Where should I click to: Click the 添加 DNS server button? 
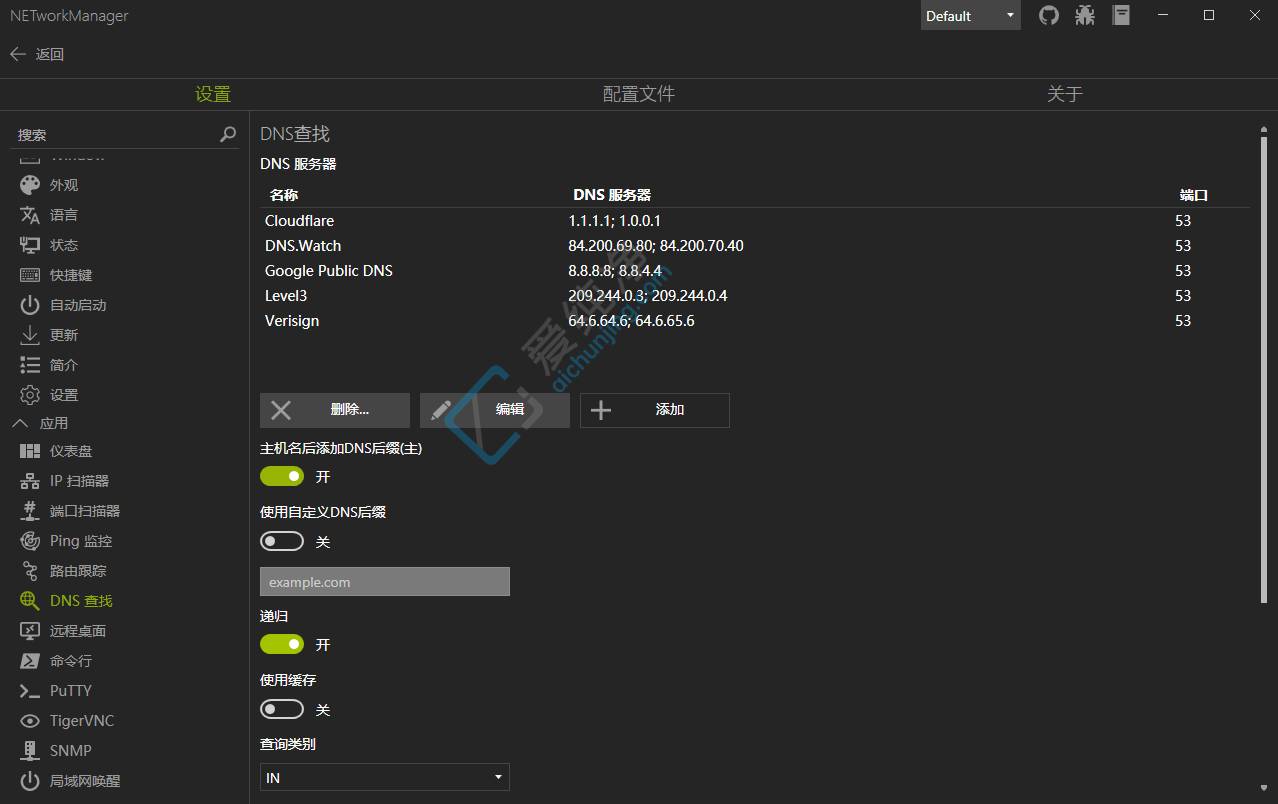click(655, 410)
